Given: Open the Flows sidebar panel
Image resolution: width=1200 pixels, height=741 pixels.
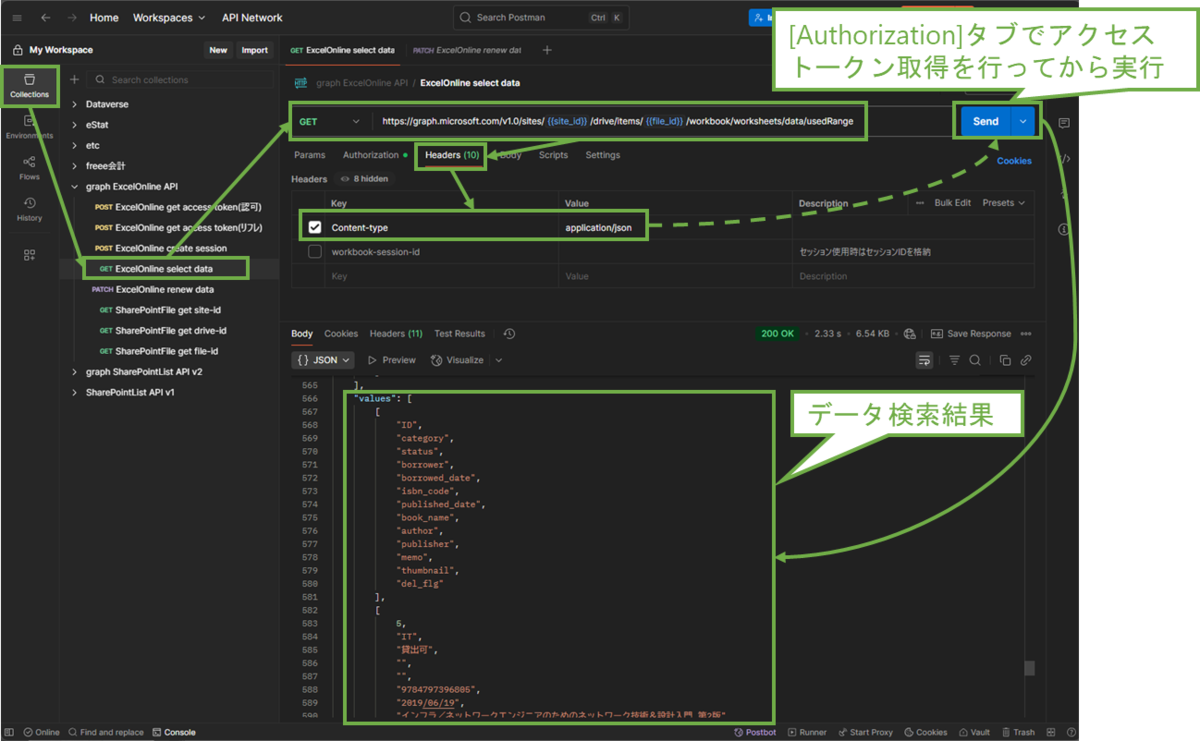Looking at the screenshot, I should click(x=29, y=167).
